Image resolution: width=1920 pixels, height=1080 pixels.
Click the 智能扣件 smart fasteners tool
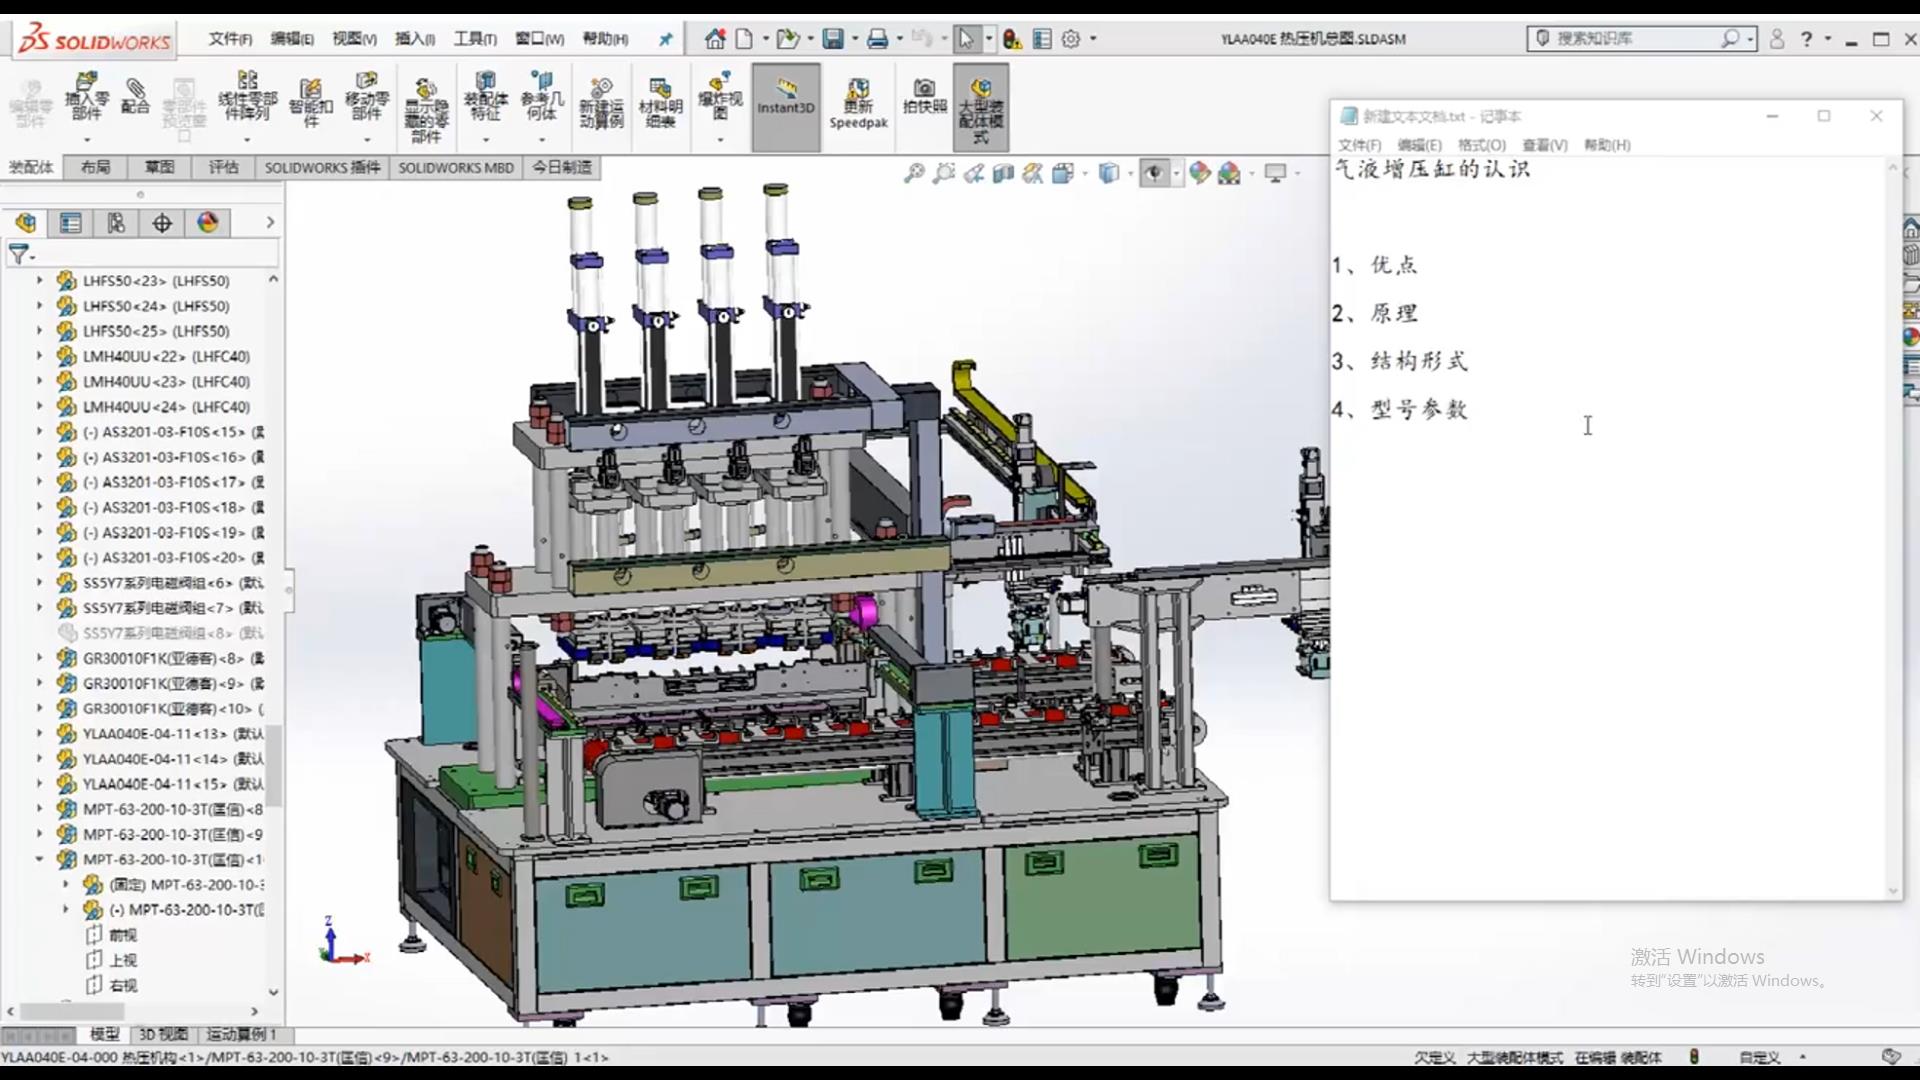coord(310,102)
